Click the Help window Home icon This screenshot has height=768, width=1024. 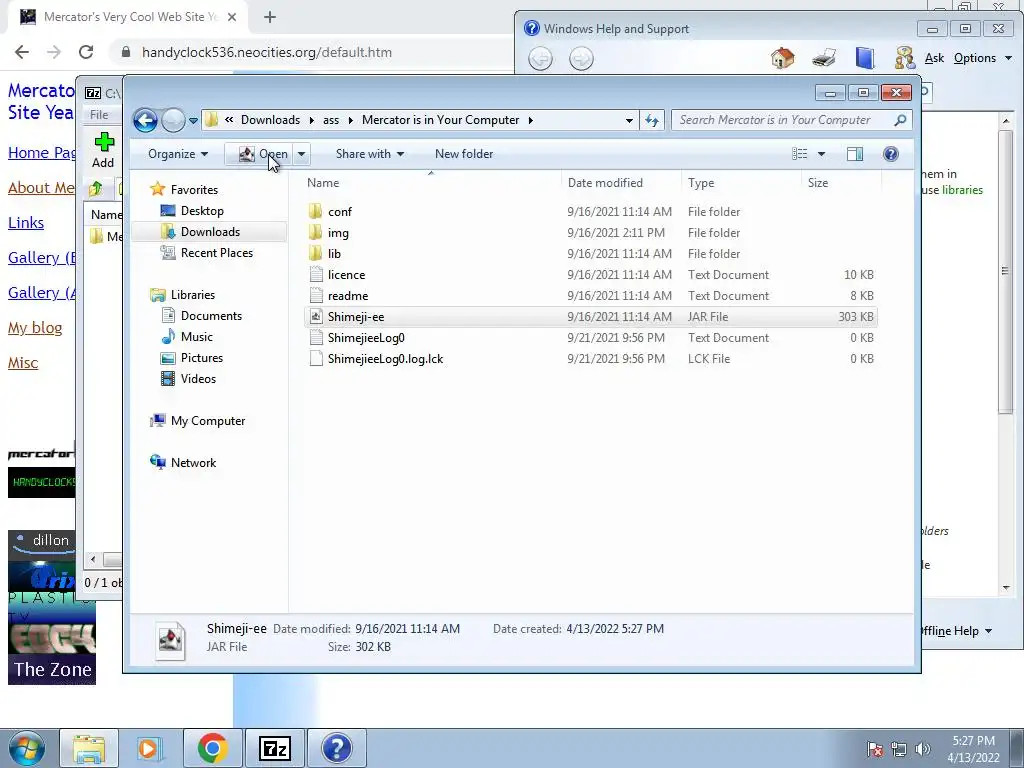[782, 58]
